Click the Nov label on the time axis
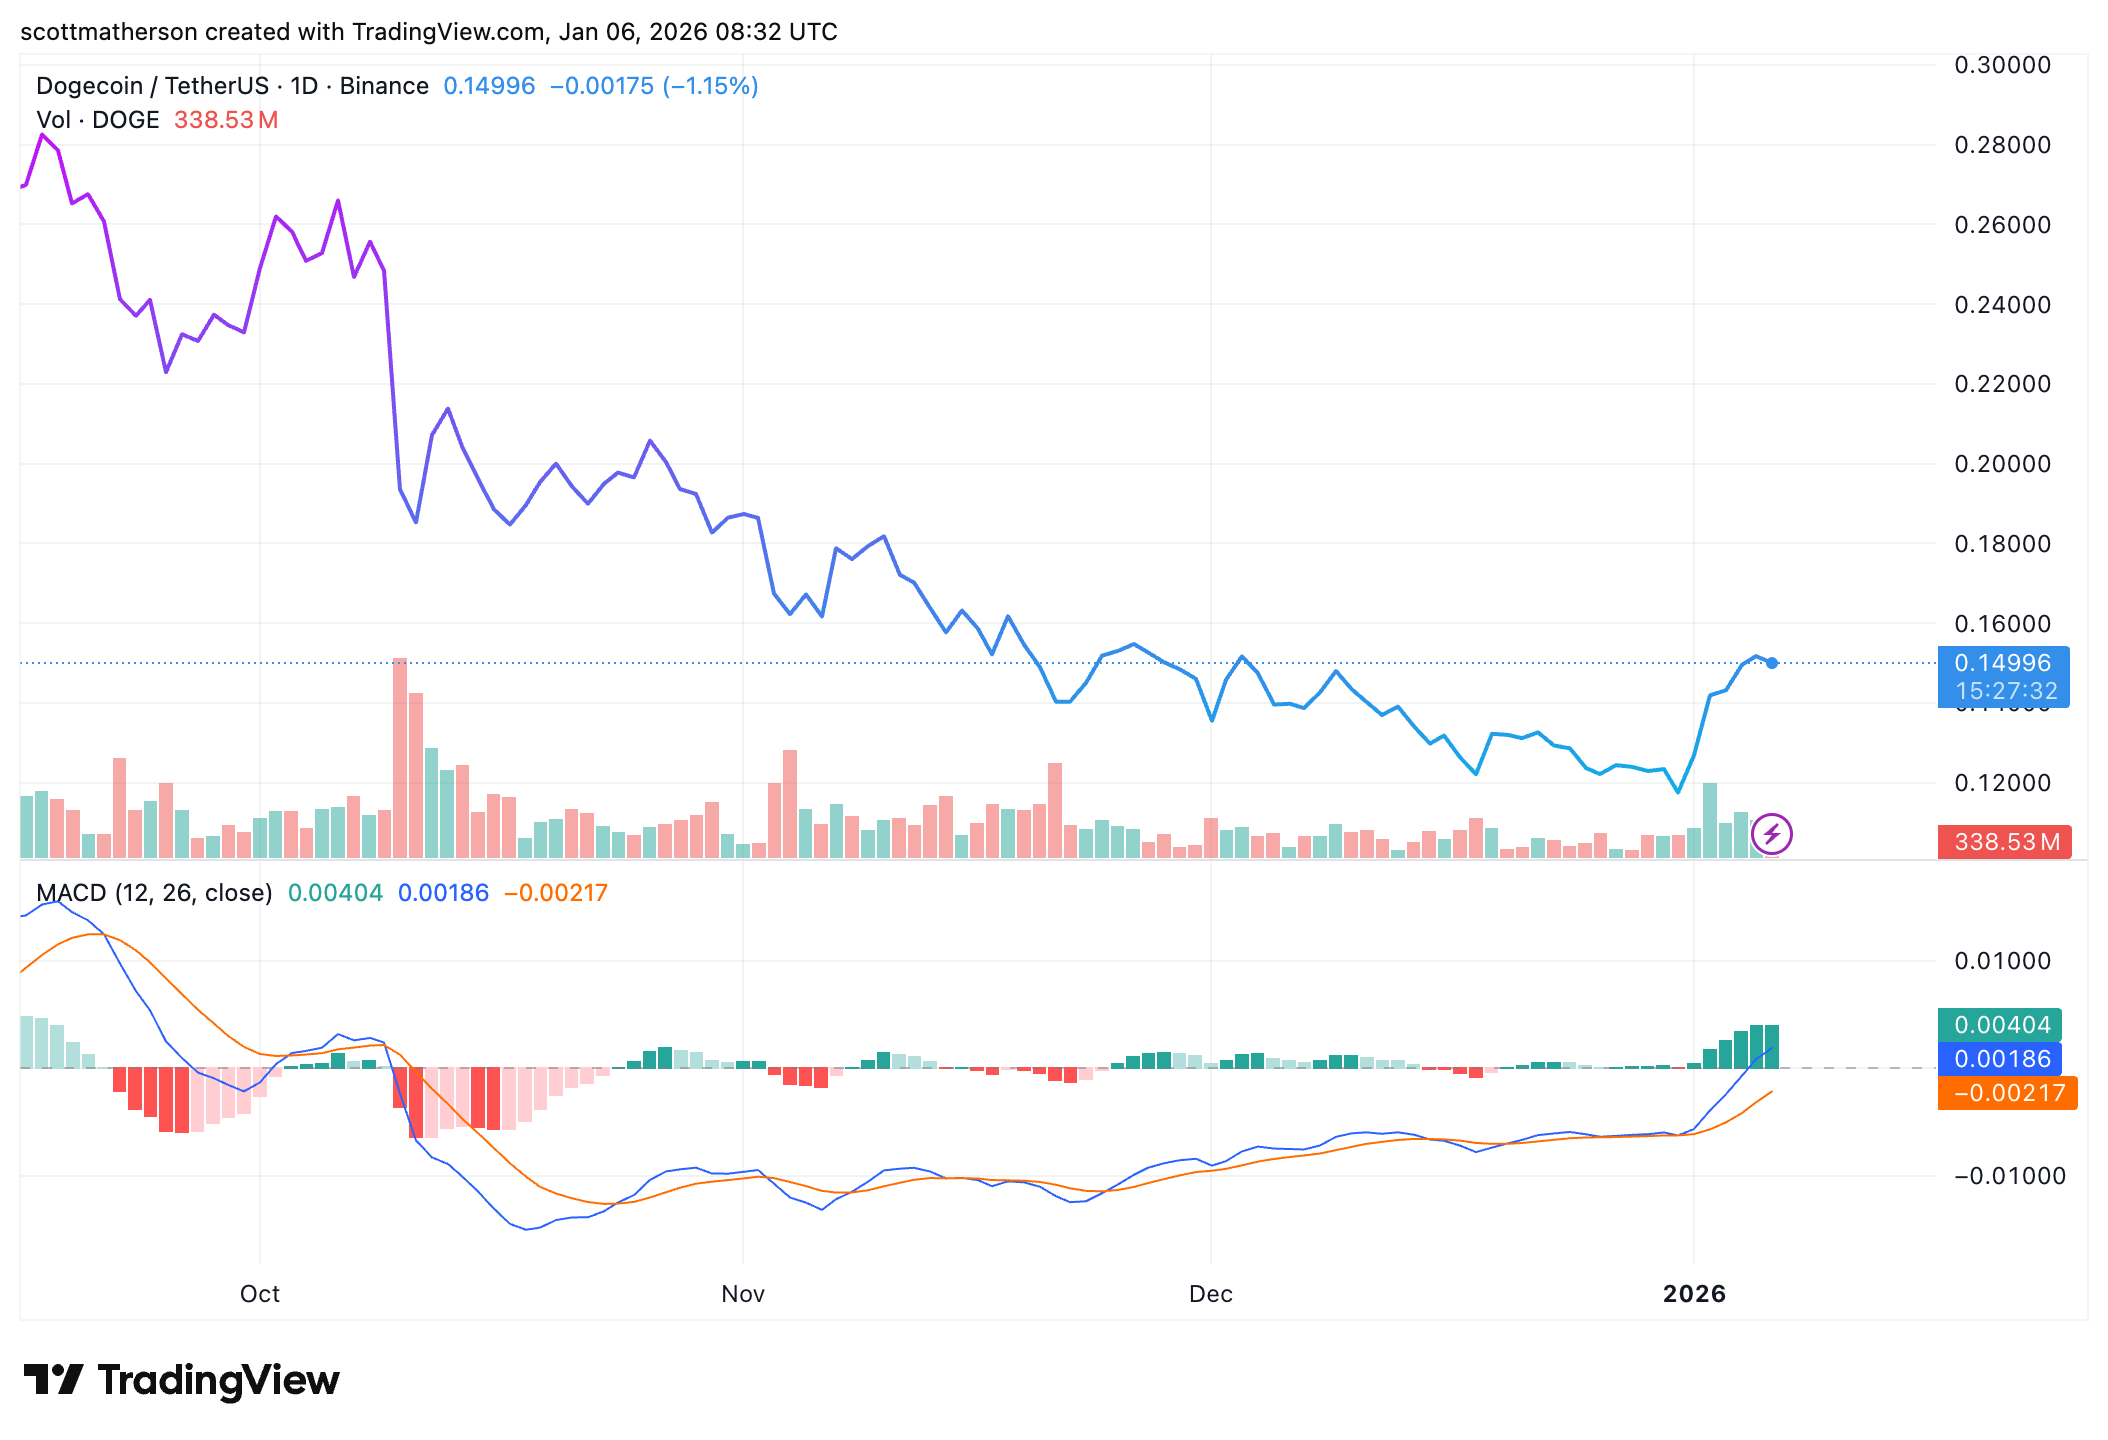Screen dimensions: 2108x1440 742,1293
